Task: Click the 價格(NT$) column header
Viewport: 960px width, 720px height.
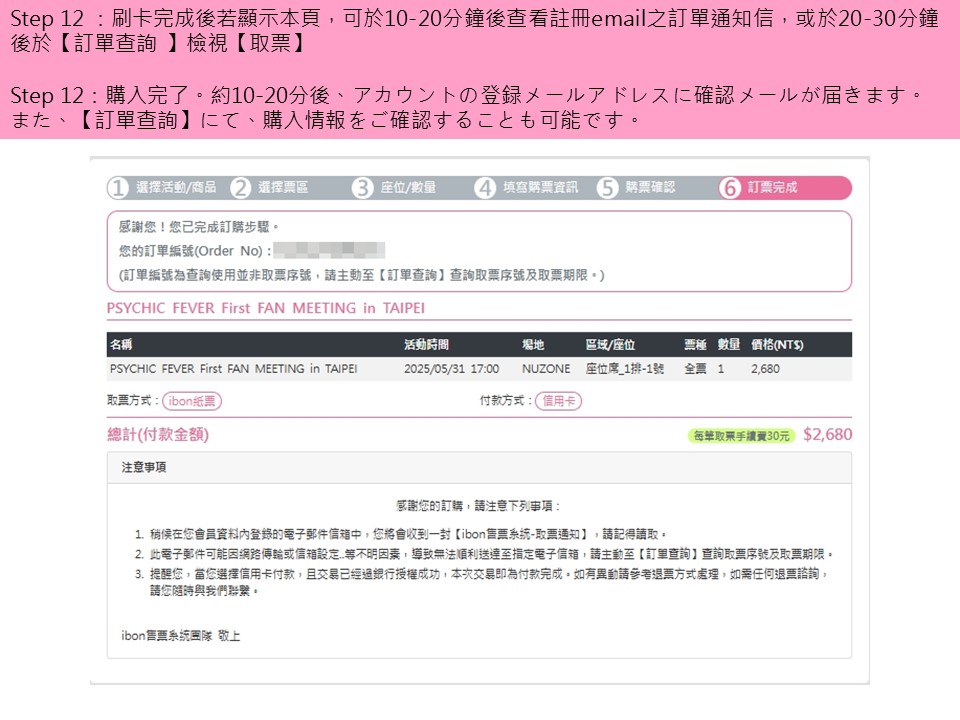Action: coord(777,345)
